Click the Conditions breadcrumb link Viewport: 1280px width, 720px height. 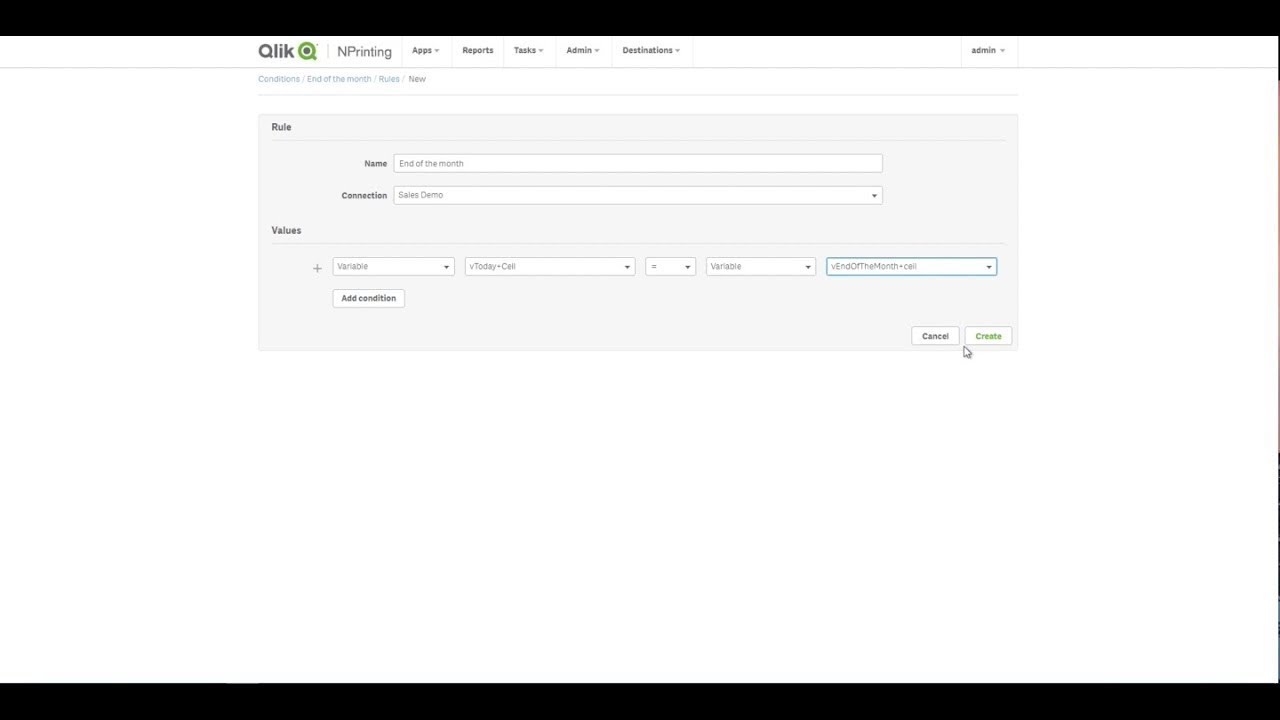coord(278,79)
